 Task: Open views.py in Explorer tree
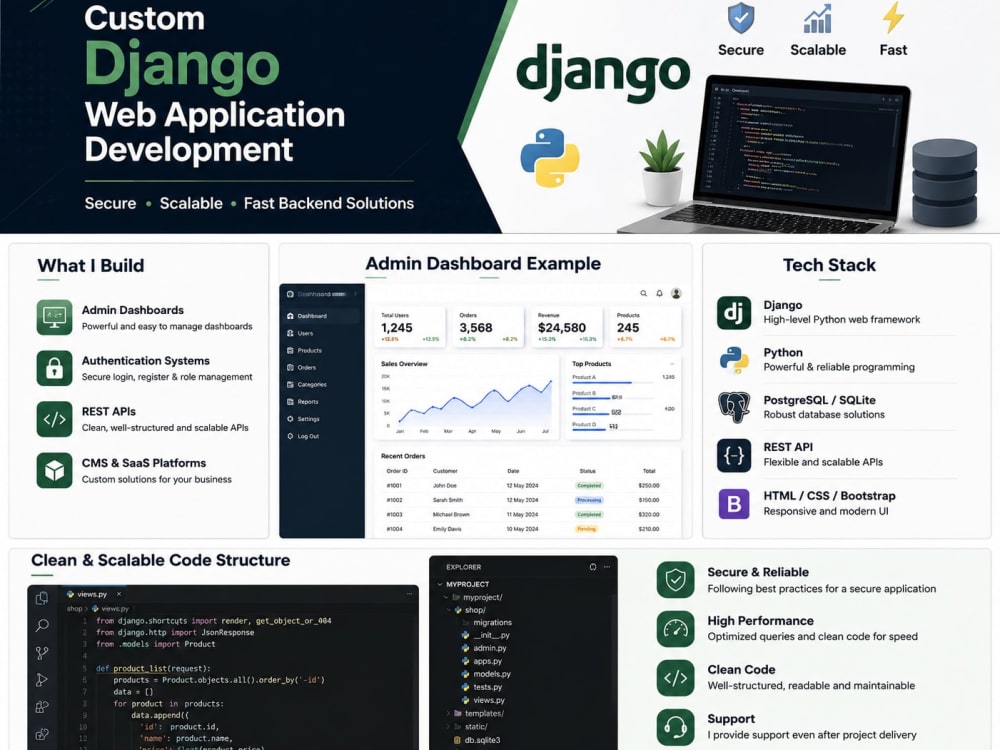(x=483, y=700)
